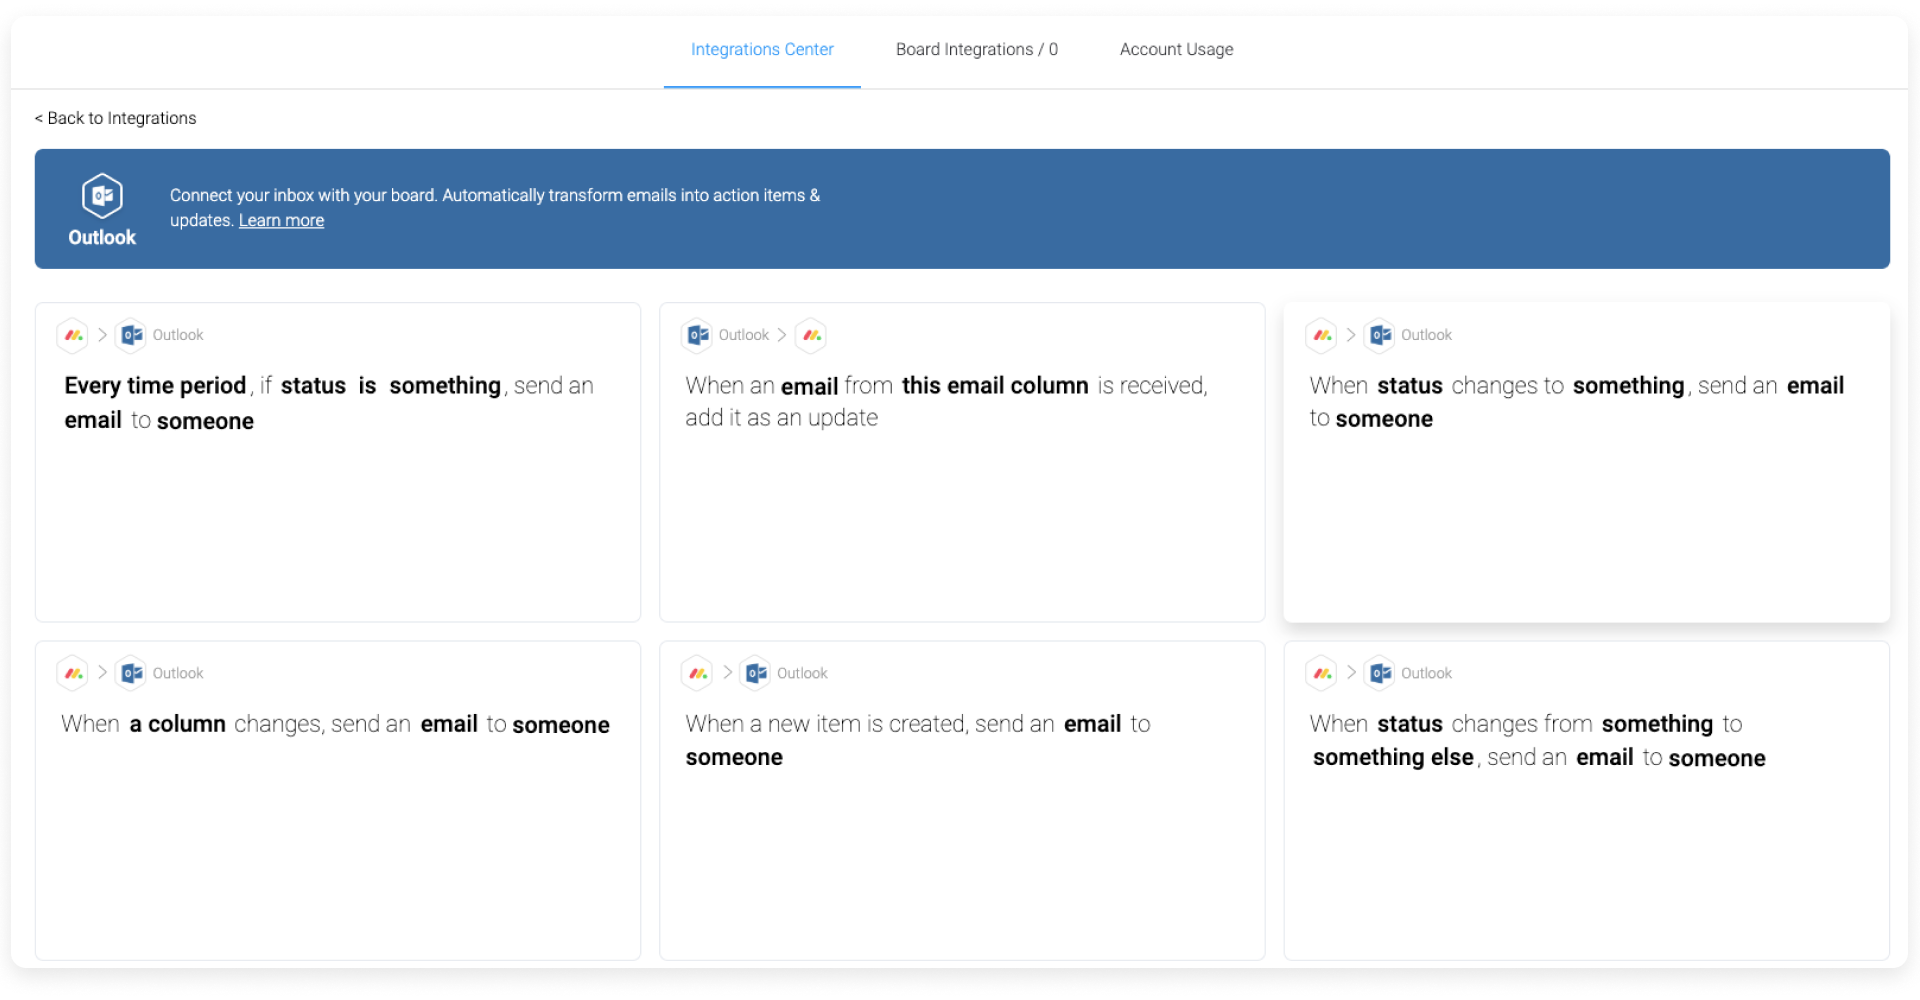Click the "email" token in the bottom-right recipe
Viewport: 1920px width, 1000px height.
coord(1605,758)
